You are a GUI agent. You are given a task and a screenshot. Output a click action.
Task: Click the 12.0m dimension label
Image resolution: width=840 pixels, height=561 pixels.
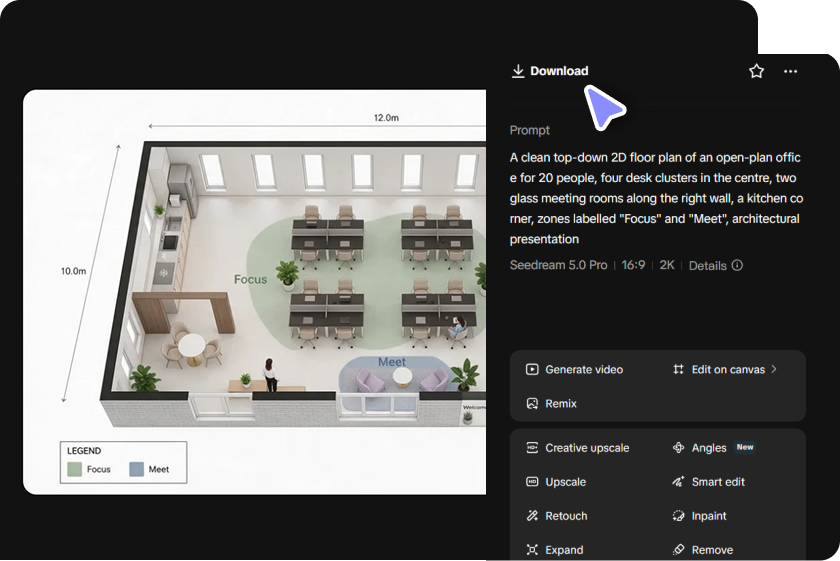click(x=386, y=117)
